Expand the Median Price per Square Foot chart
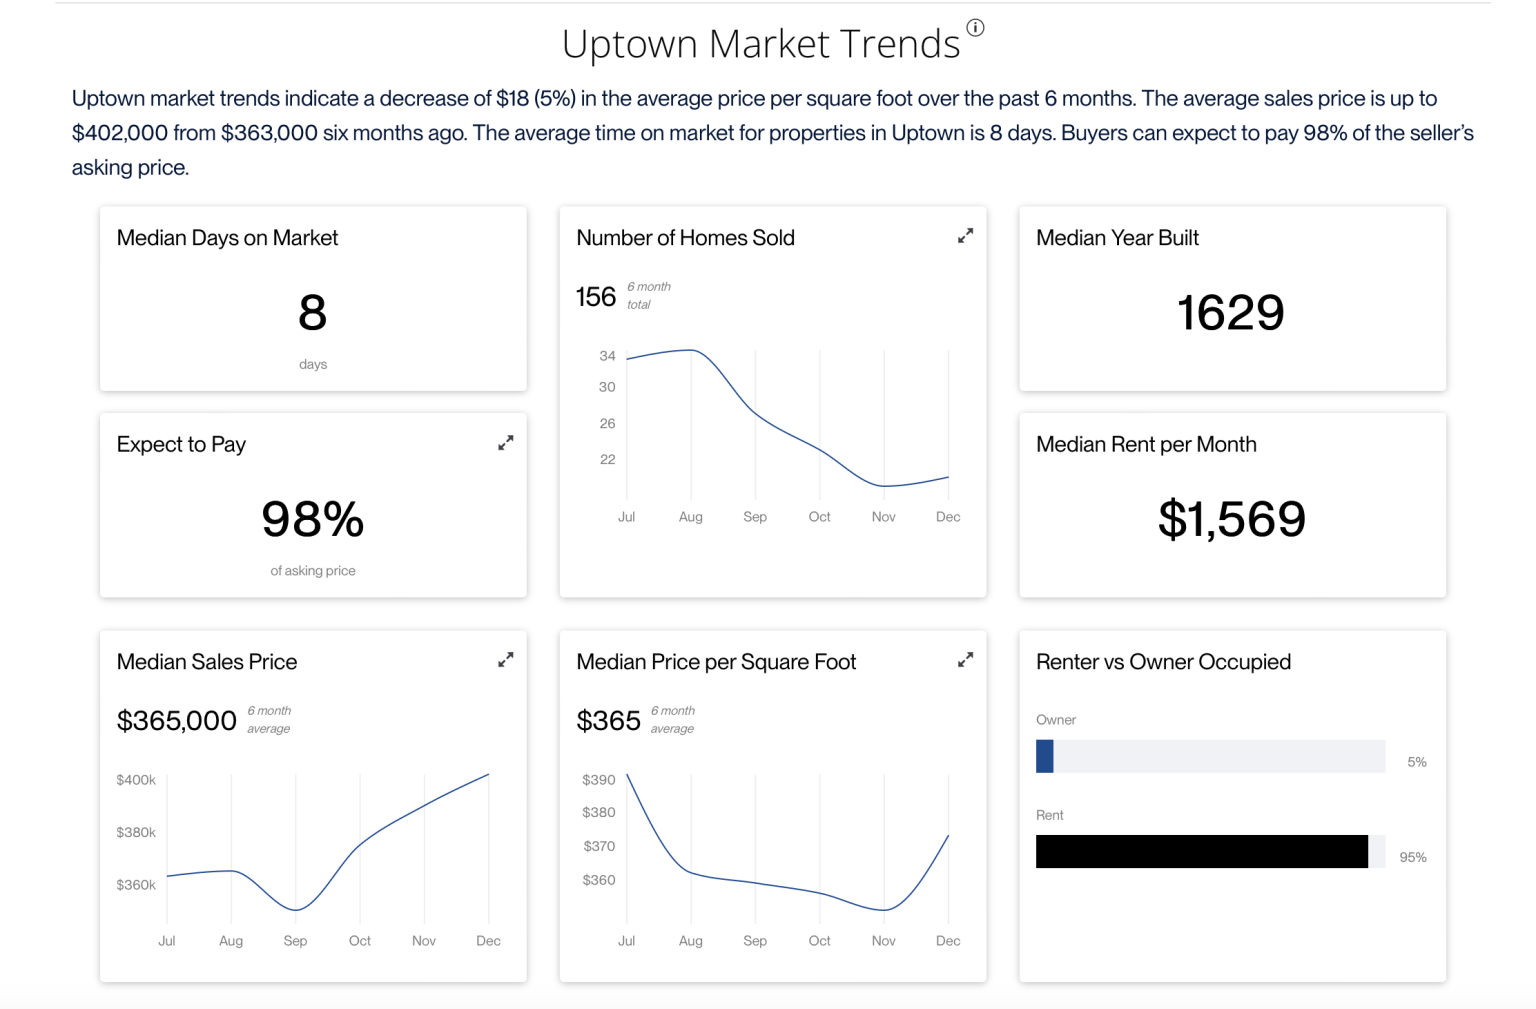Viewport: 1536px width, 1009px height. pyautogui.click(x=965, y=660)
